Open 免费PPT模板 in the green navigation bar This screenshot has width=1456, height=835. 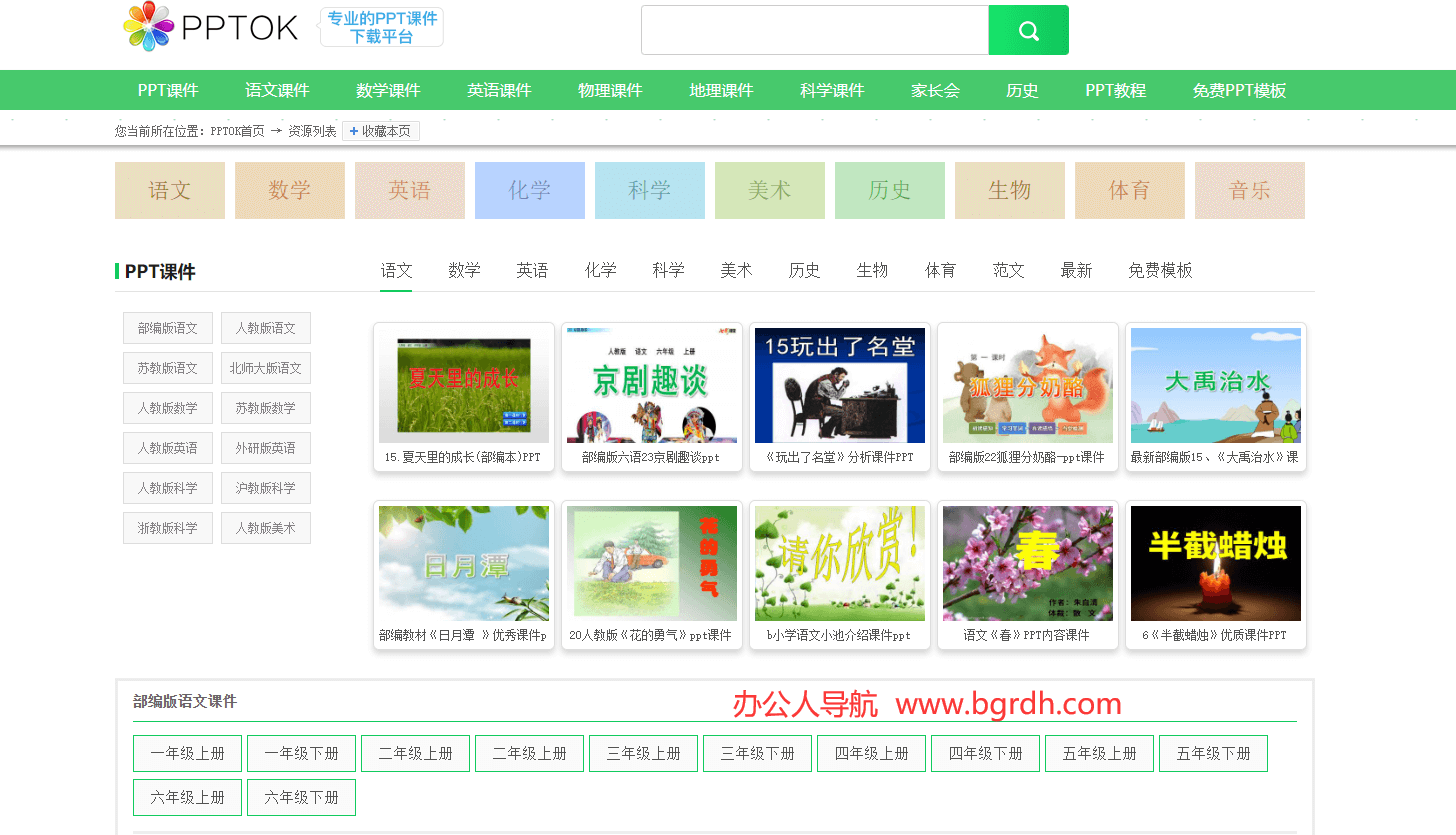(1239, 90)
